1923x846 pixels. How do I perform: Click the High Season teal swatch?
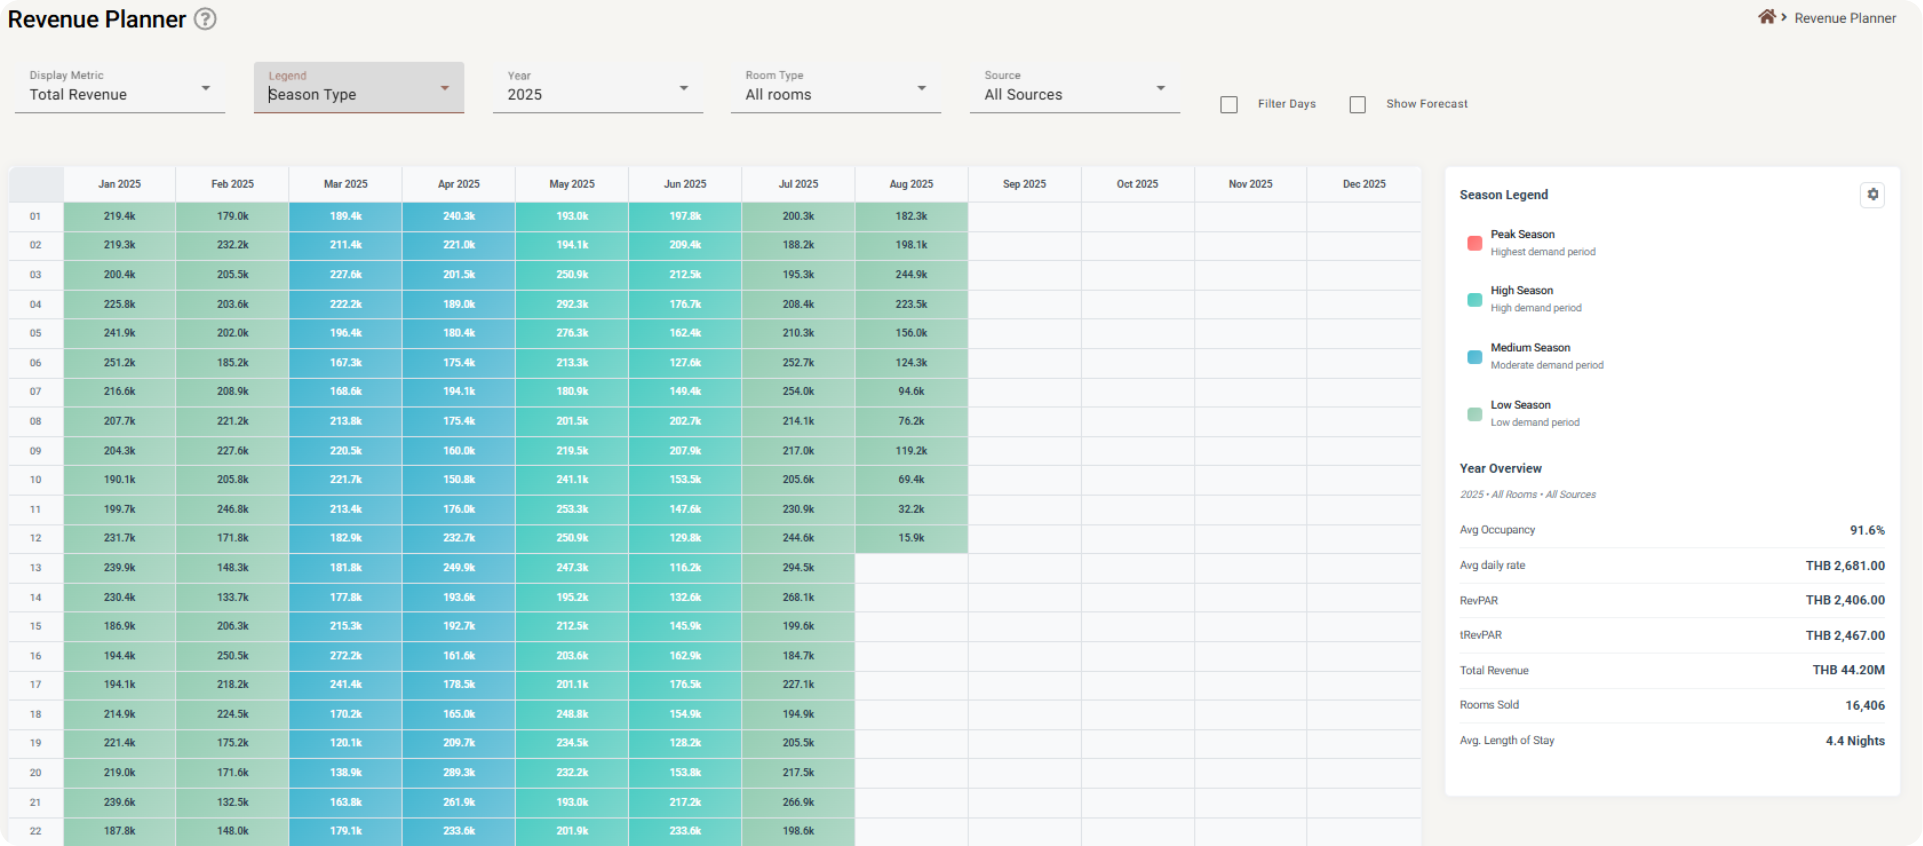pyautogui.click(x=1474, y=299)
